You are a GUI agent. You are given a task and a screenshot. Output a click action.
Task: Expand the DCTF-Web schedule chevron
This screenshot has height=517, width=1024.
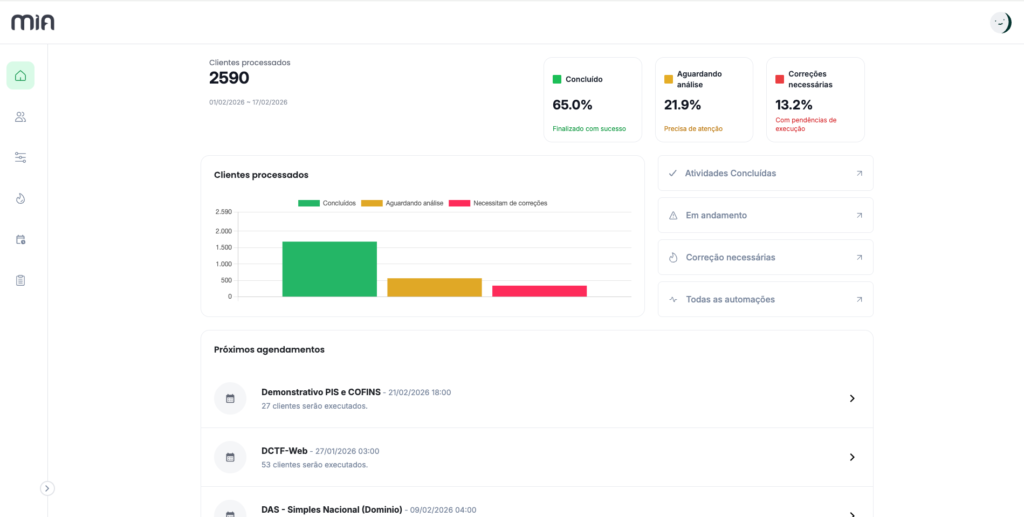point(852,457)
